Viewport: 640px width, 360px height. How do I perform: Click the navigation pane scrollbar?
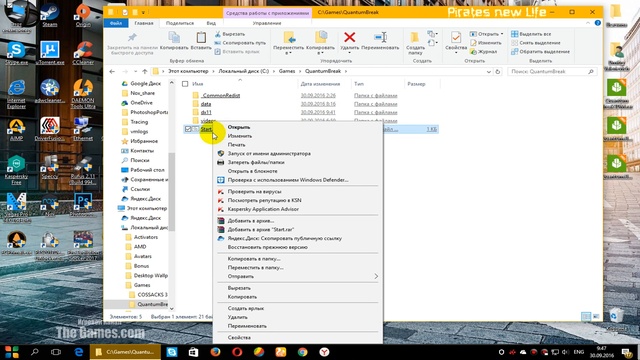click(x=172, y=192)
